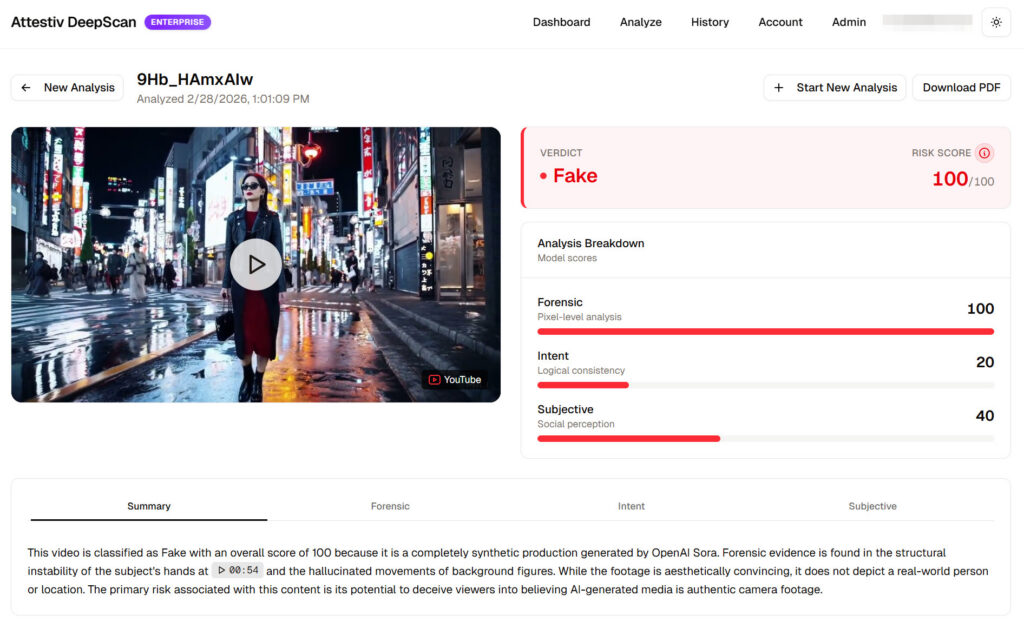Toggle the light/dark theme sun icon
This screenshot has height=635, width=1024.
(996, 22)
